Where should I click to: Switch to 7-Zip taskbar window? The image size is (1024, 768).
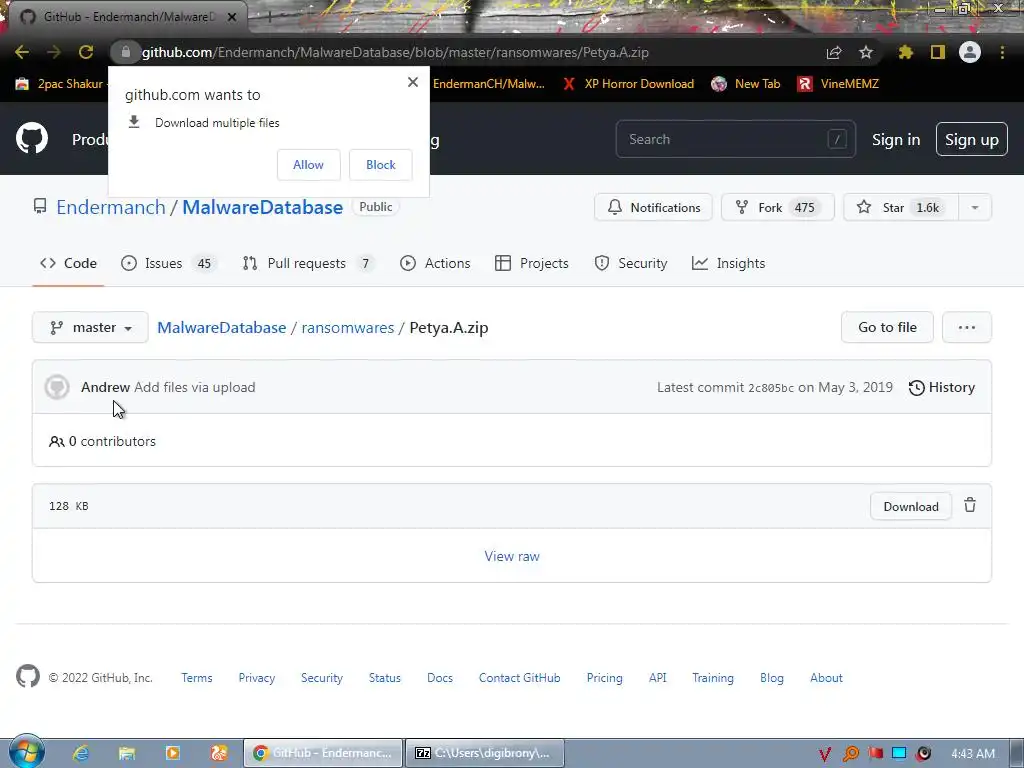[484, 753]
